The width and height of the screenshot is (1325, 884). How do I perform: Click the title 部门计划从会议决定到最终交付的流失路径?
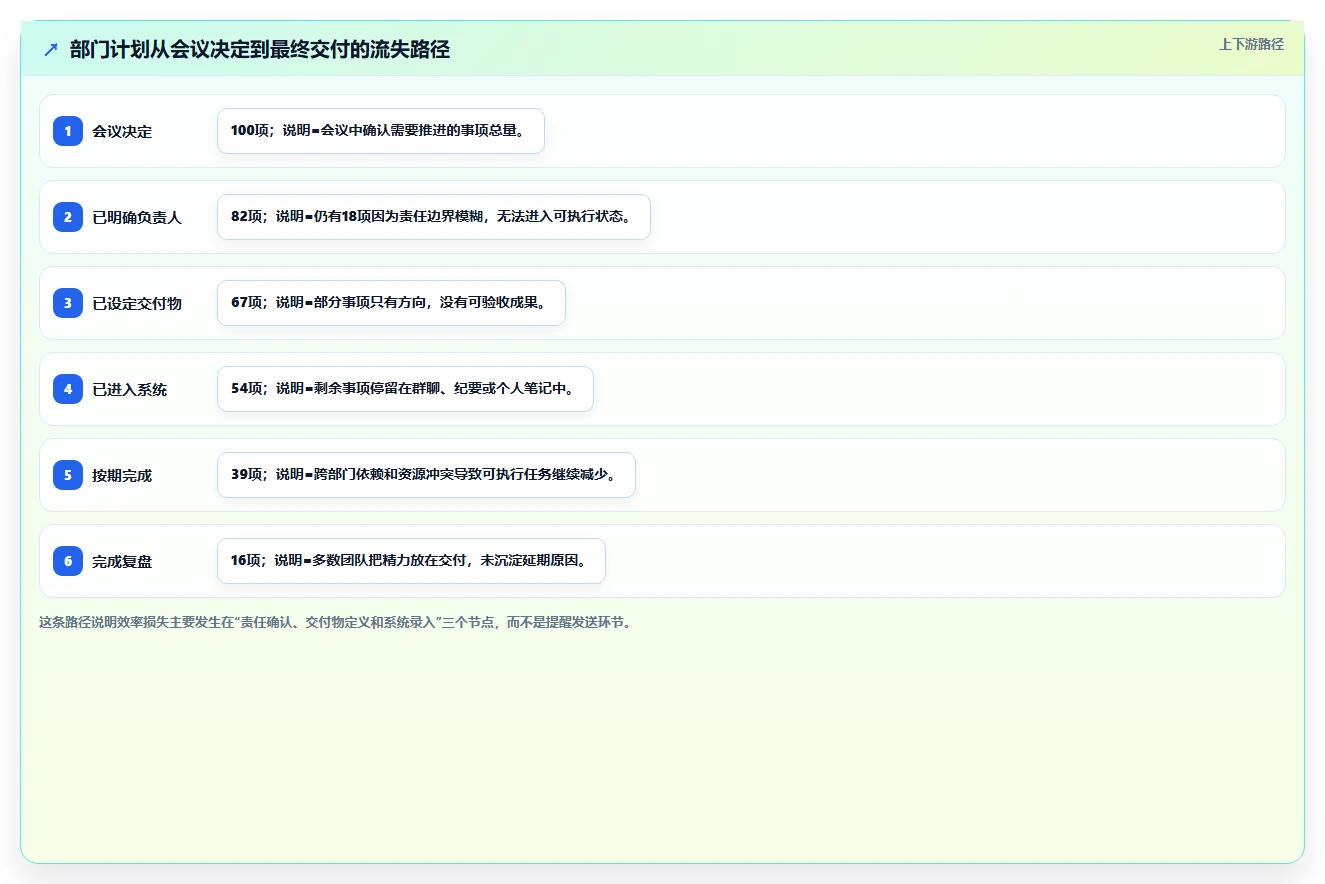coord(260,50)
